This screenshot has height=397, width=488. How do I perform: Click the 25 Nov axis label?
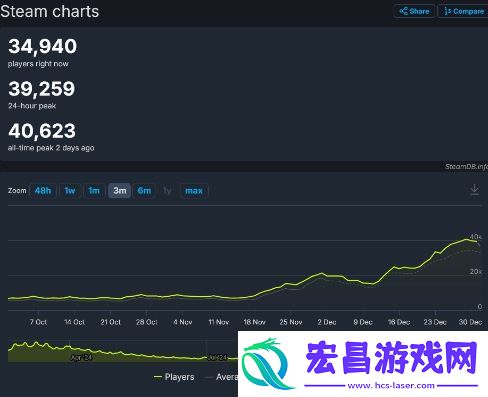[x=291, y=322]
